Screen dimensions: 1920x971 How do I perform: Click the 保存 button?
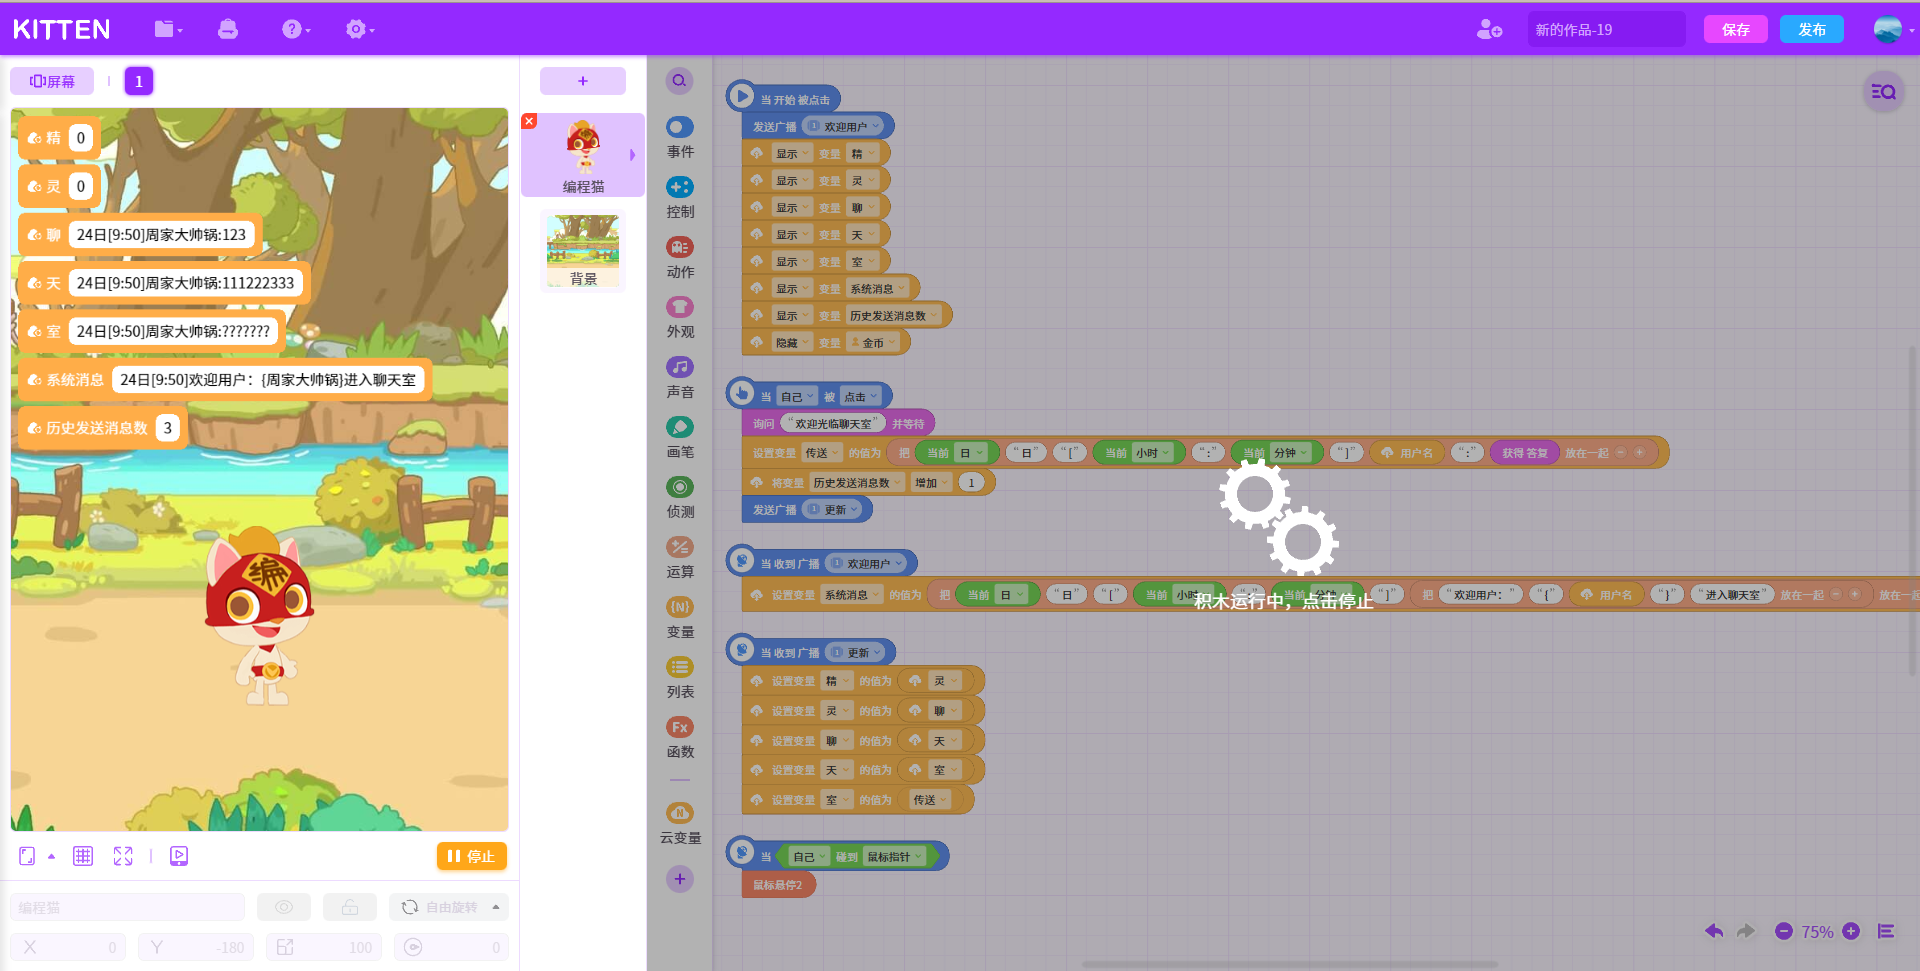click(1736, 30)
